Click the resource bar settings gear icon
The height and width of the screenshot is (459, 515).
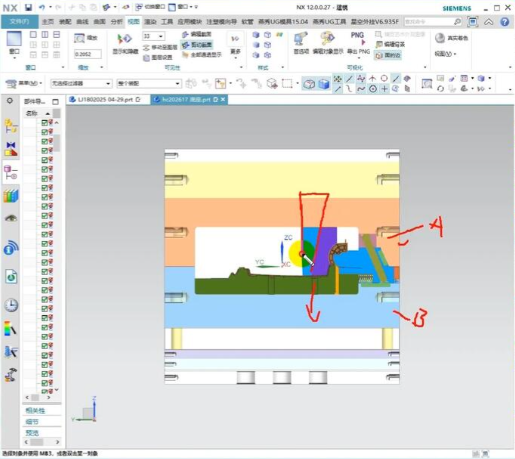point(10,101)
